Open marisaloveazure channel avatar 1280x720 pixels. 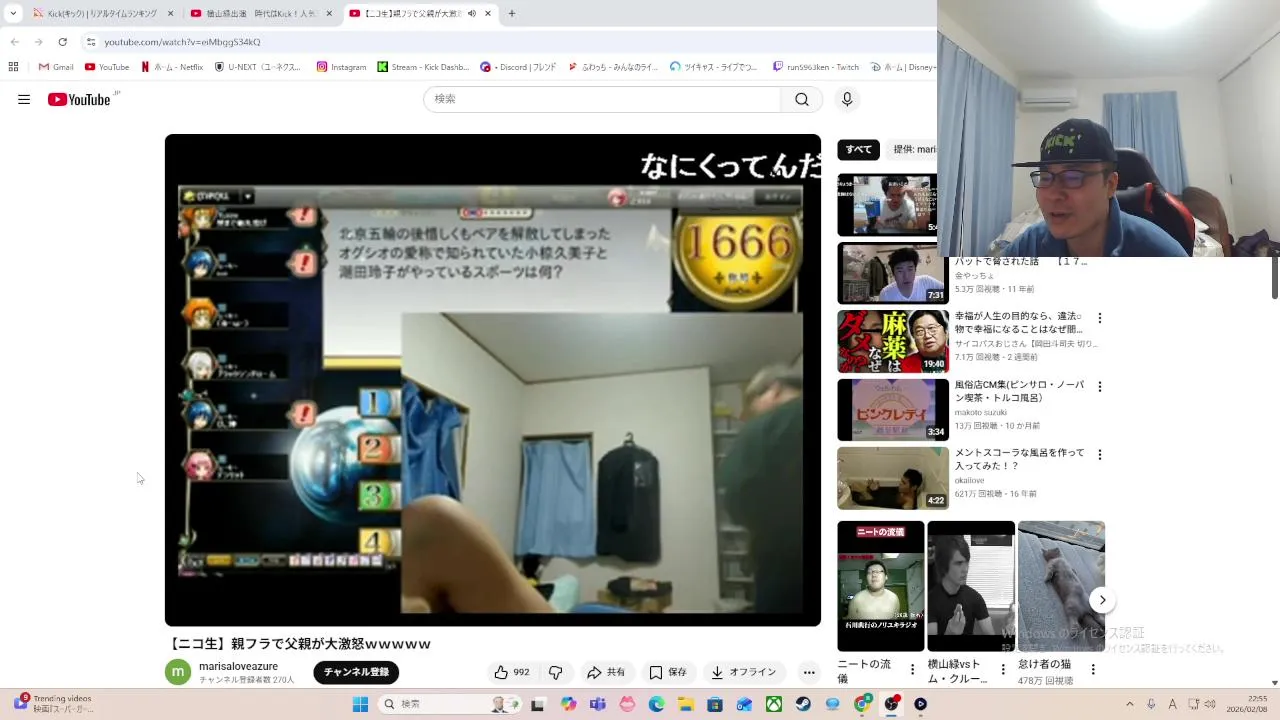(178, 672)
